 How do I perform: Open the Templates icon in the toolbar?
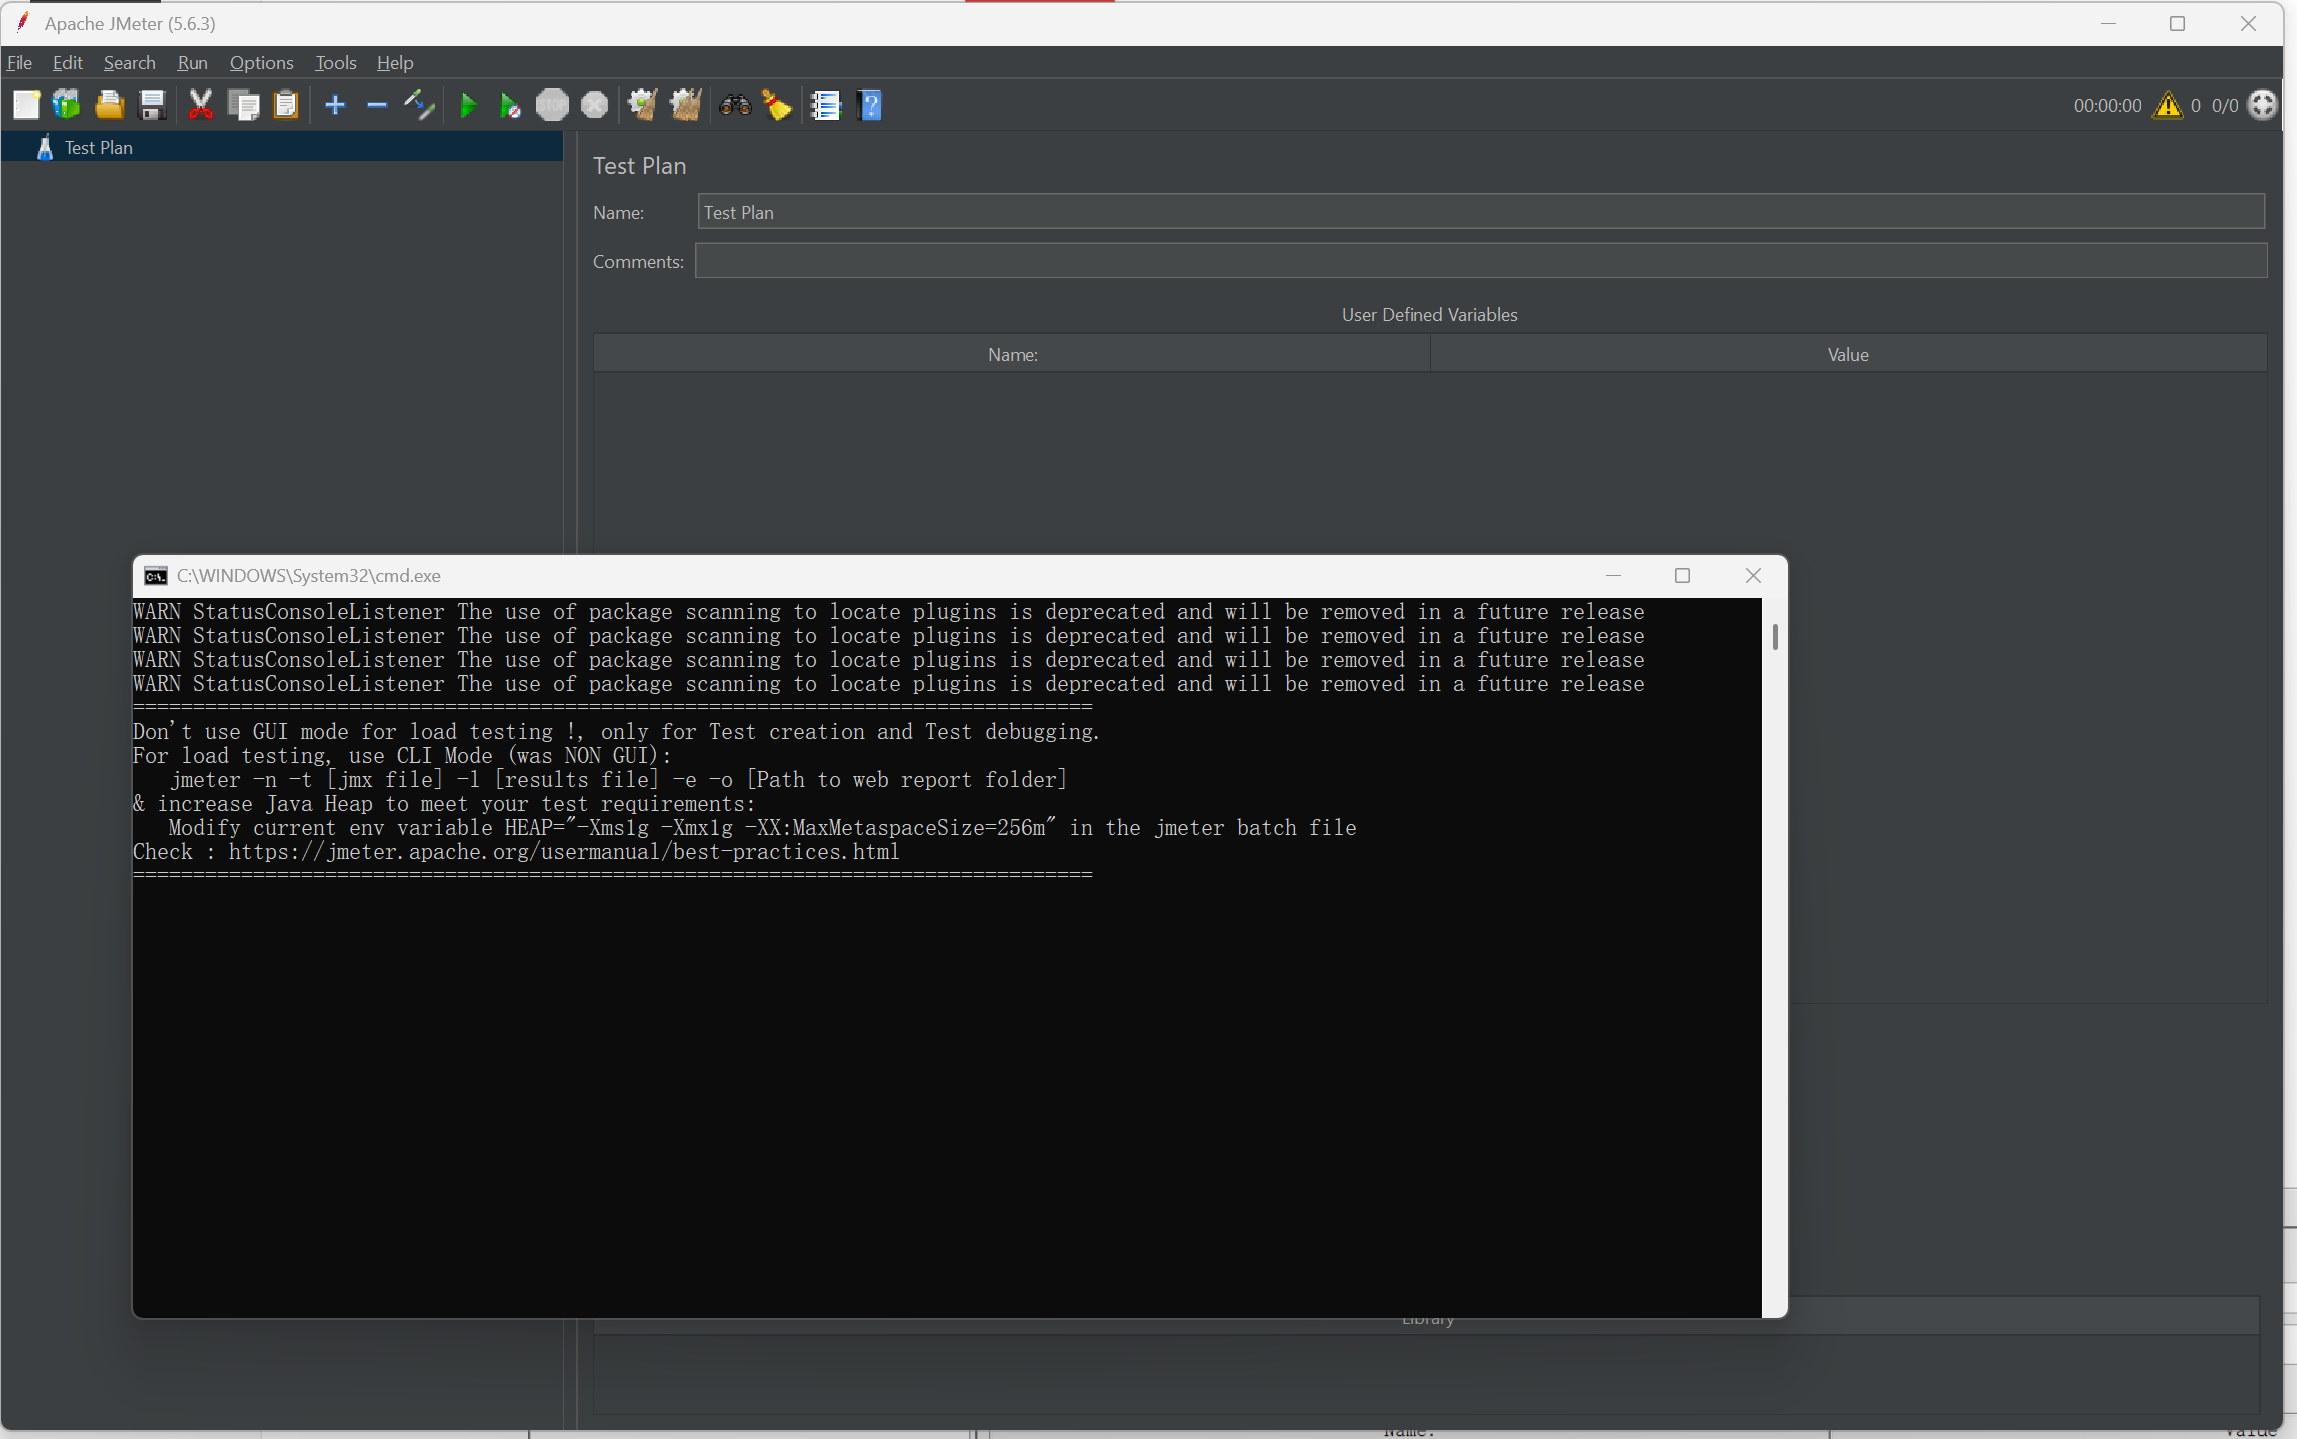(67, 105)
